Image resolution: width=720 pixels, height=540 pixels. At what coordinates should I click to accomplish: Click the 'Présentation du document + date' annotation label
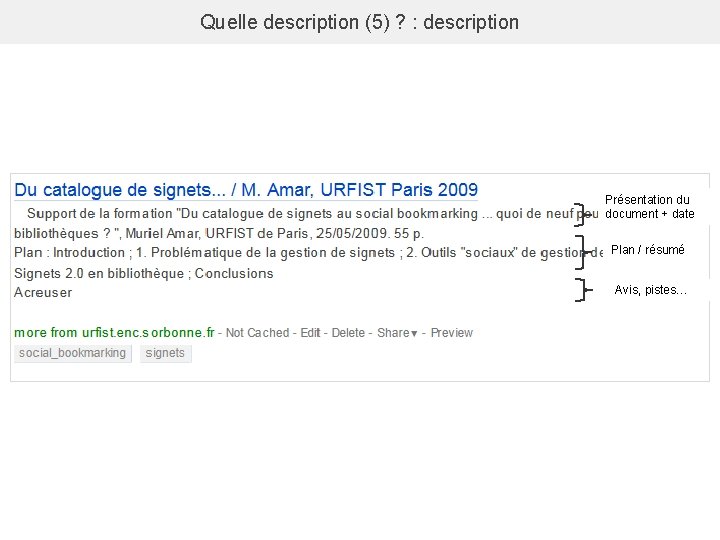point(649,207)
